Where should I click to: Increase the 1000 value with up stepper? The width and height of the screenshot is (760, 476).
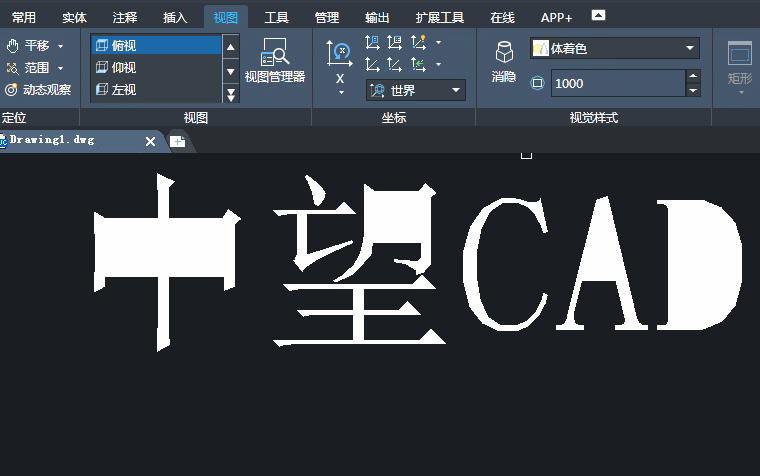(x=693, y=77)
